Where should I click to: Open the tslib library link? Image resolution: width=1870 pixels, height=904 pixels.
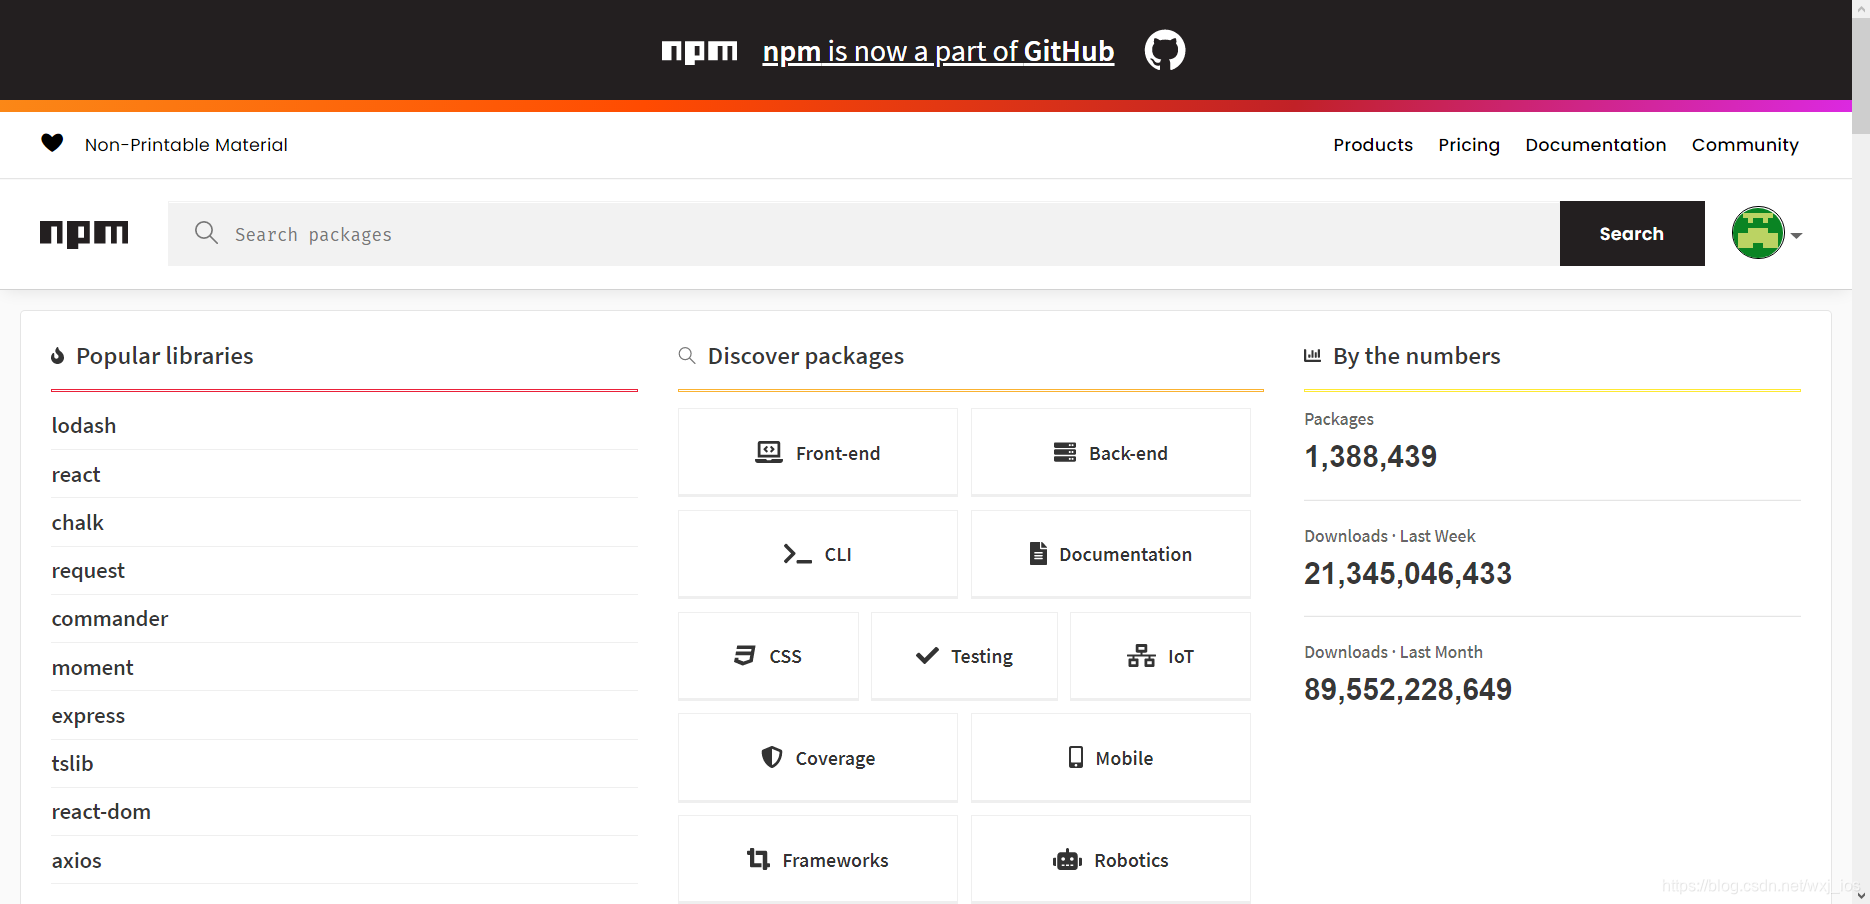coord(72,763)
